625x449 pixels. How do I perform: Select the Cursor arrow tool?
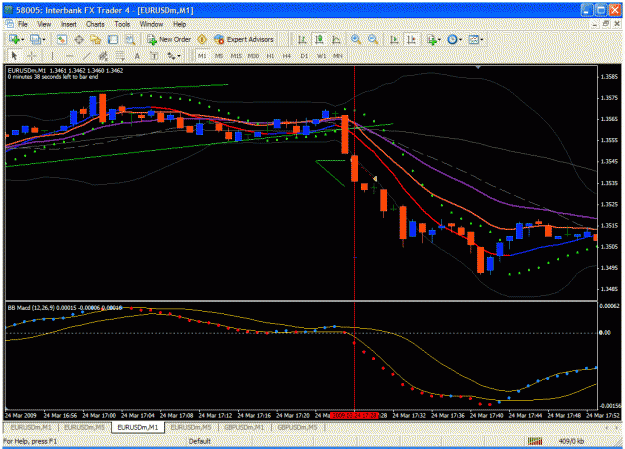pyautogui.click(x=15, y=56)
